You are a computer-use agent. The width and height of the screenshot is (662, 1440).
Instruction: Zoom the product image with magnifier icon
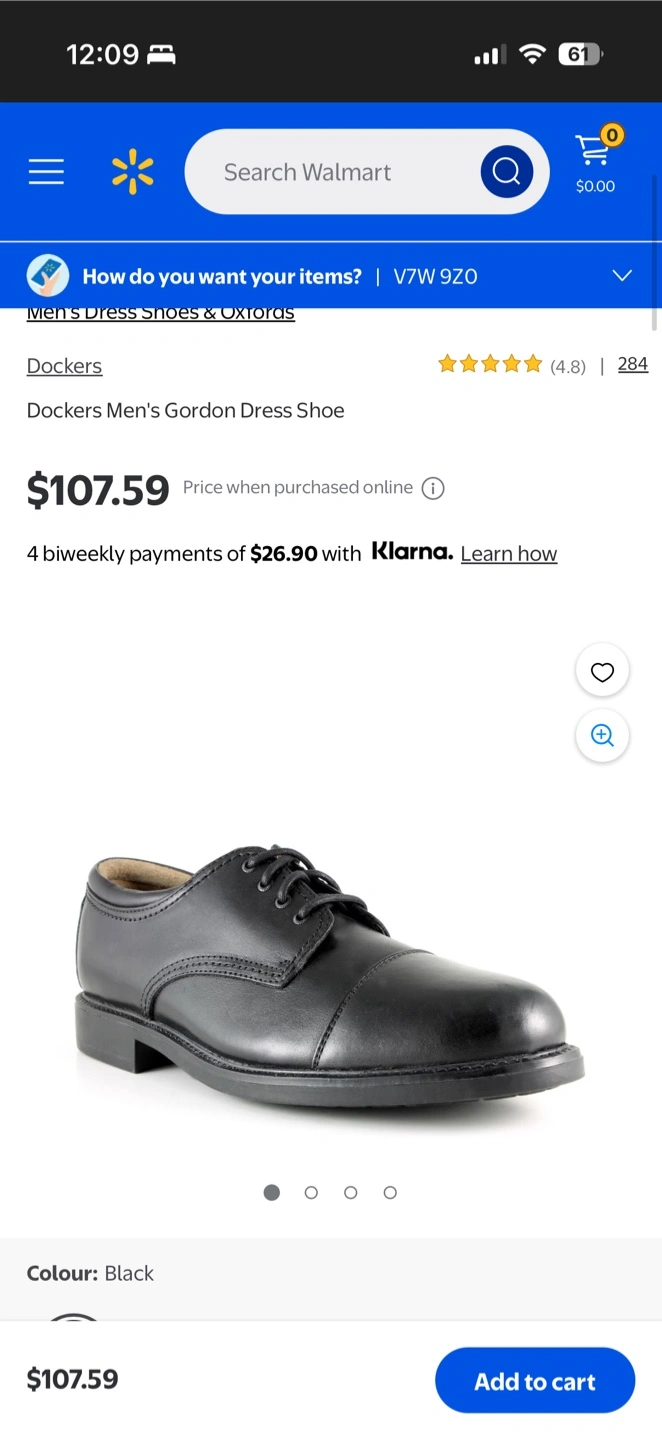point(602,736)
